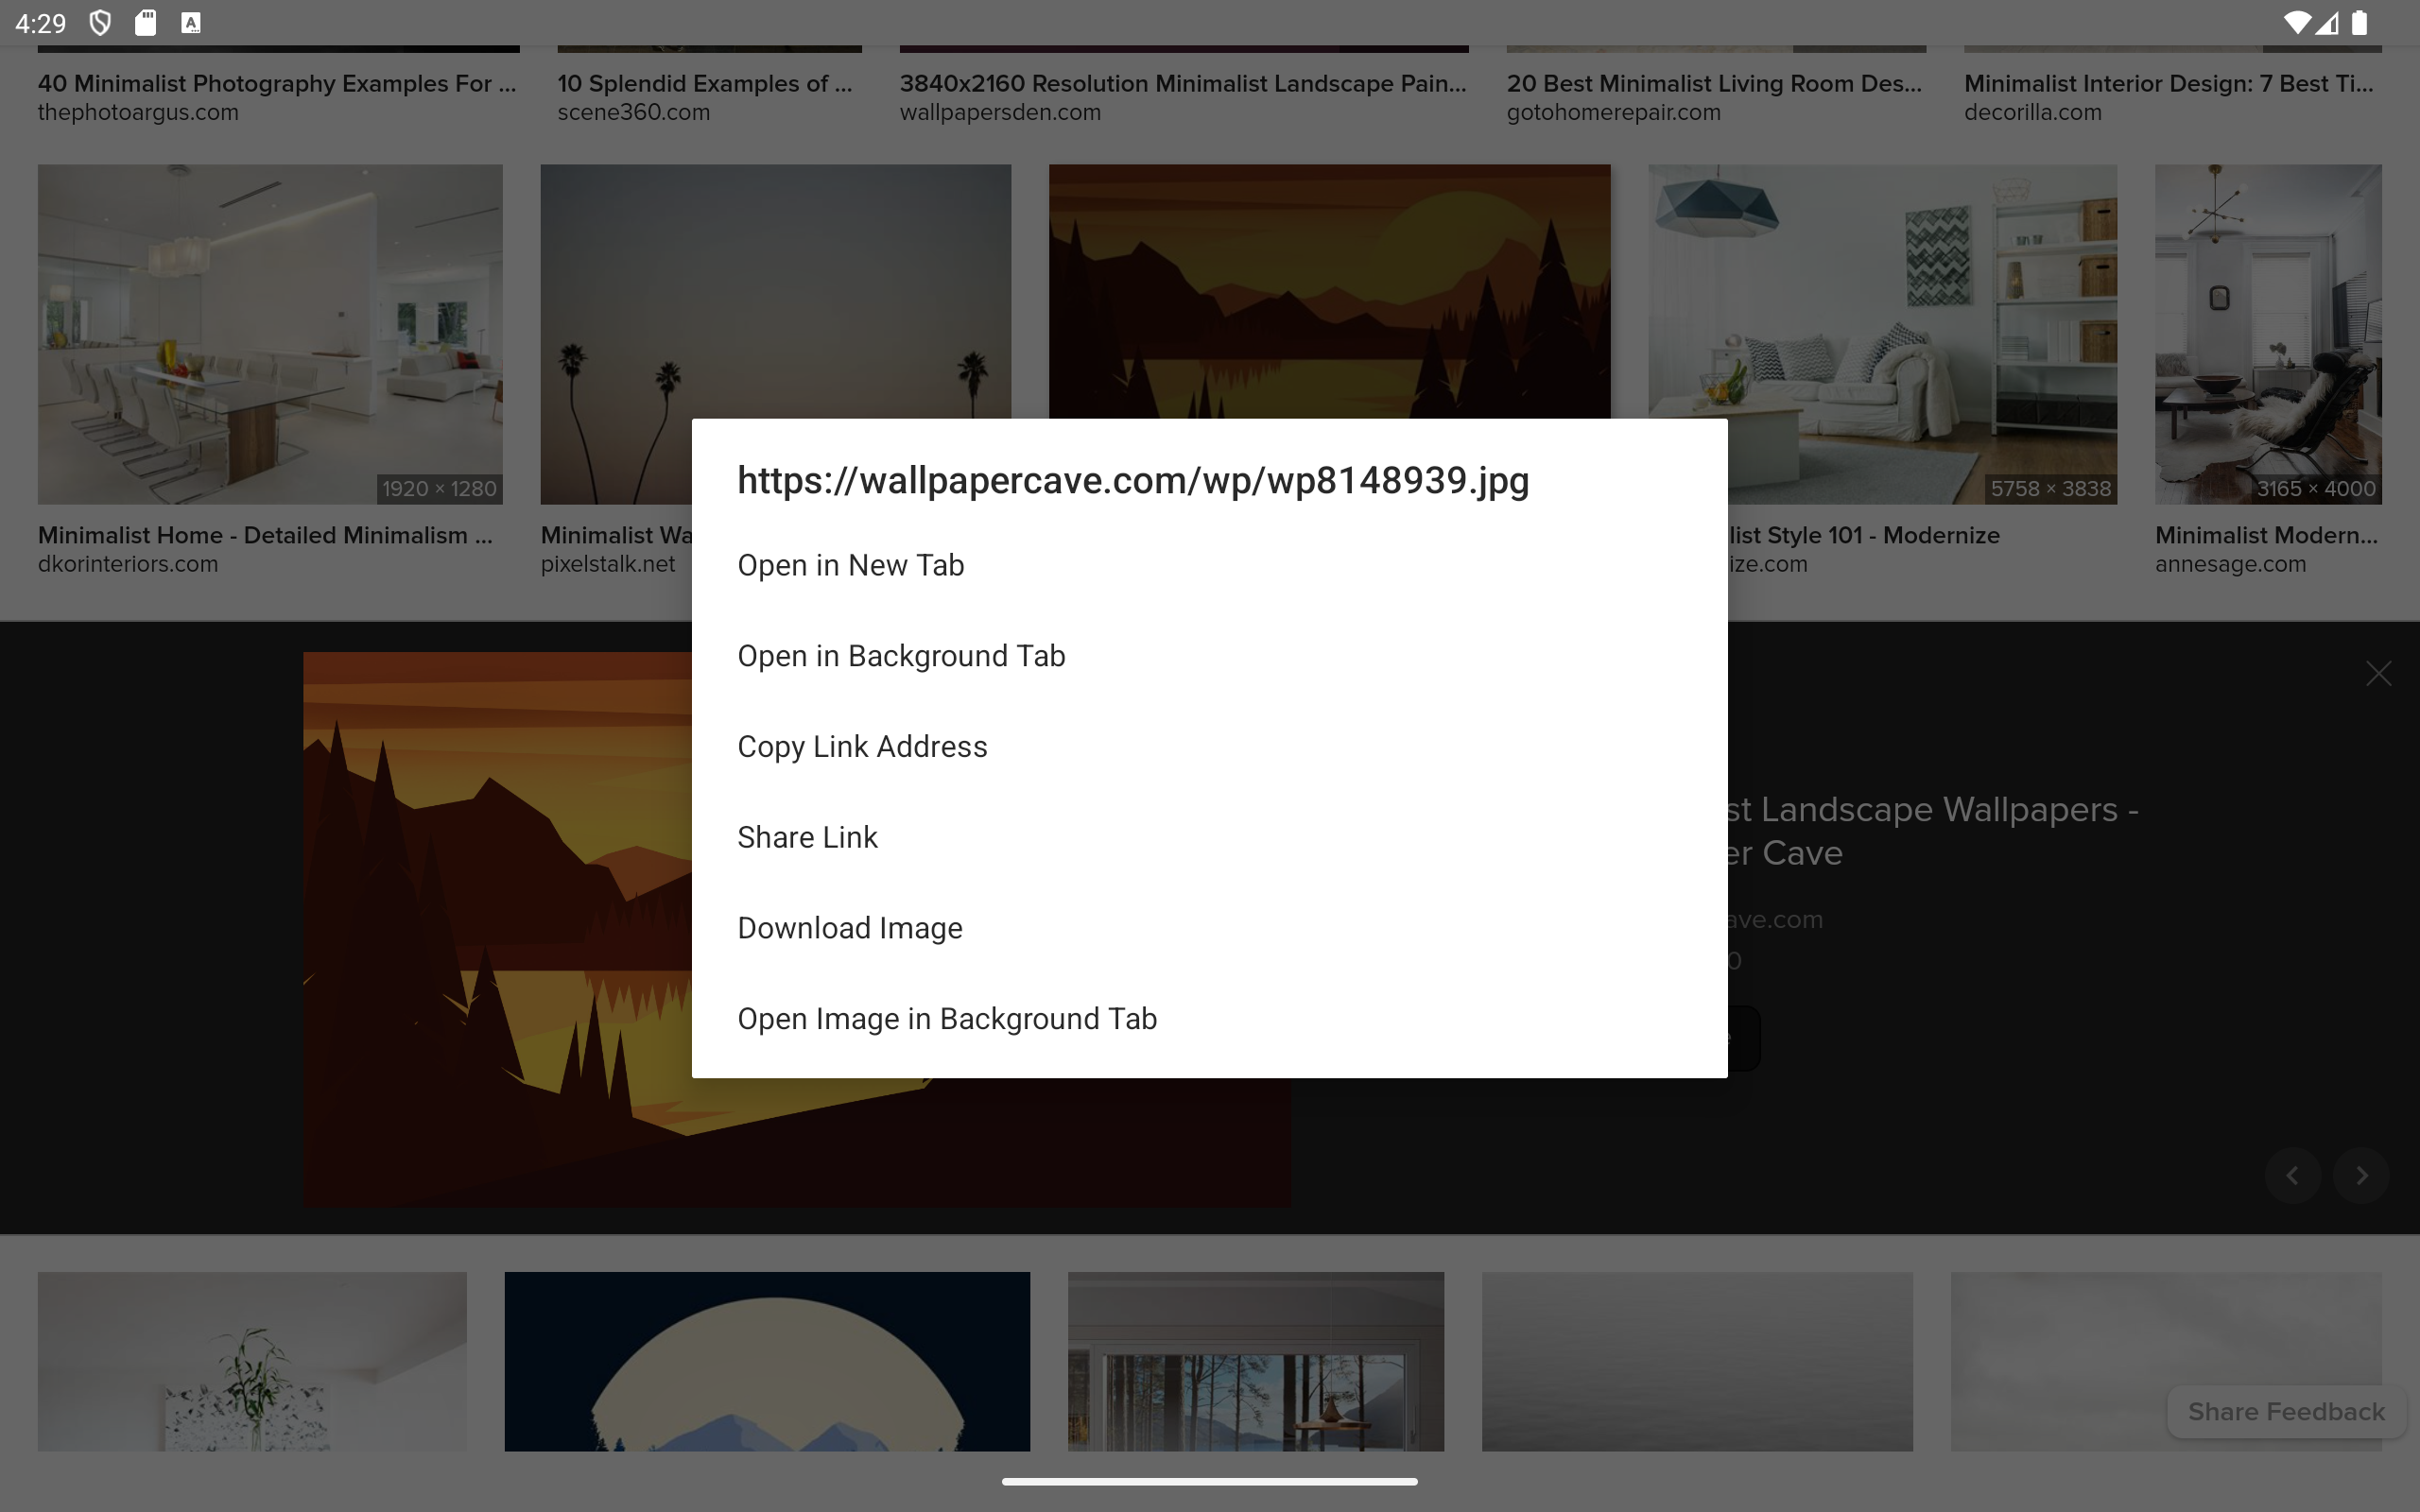Open the bamboo plant room thumbnail
Viewport: 2420px width, 1512px height.
252,1360
